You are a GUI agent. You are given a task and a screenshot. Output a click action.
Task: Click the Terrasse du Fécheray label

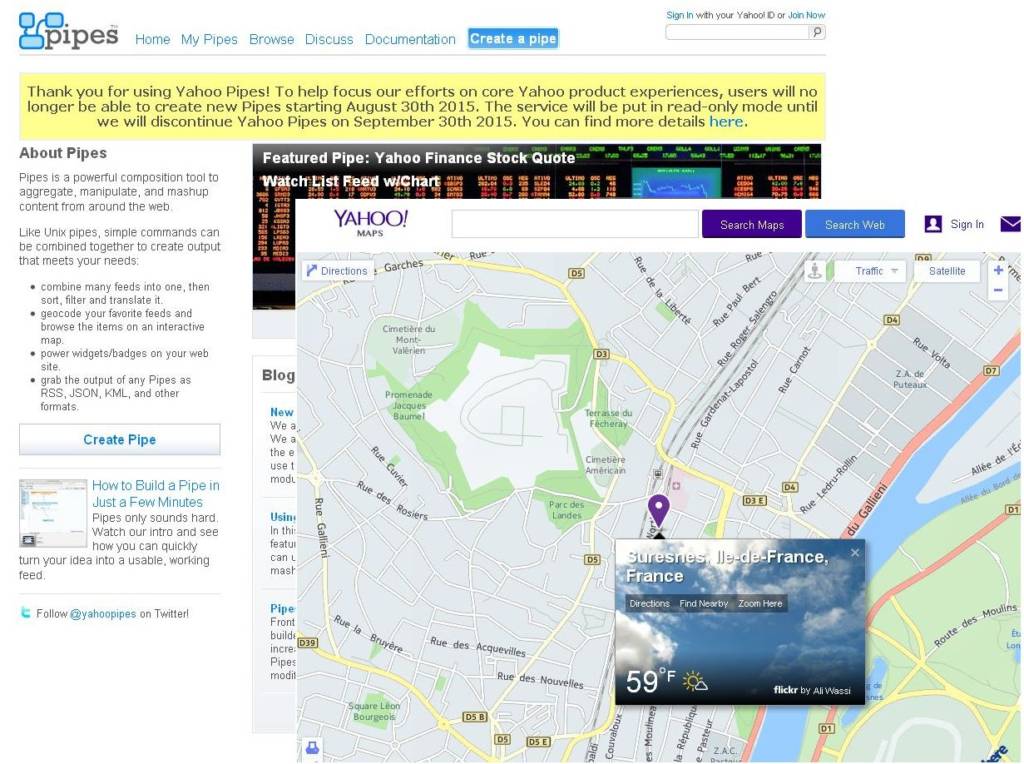point(608,418)
